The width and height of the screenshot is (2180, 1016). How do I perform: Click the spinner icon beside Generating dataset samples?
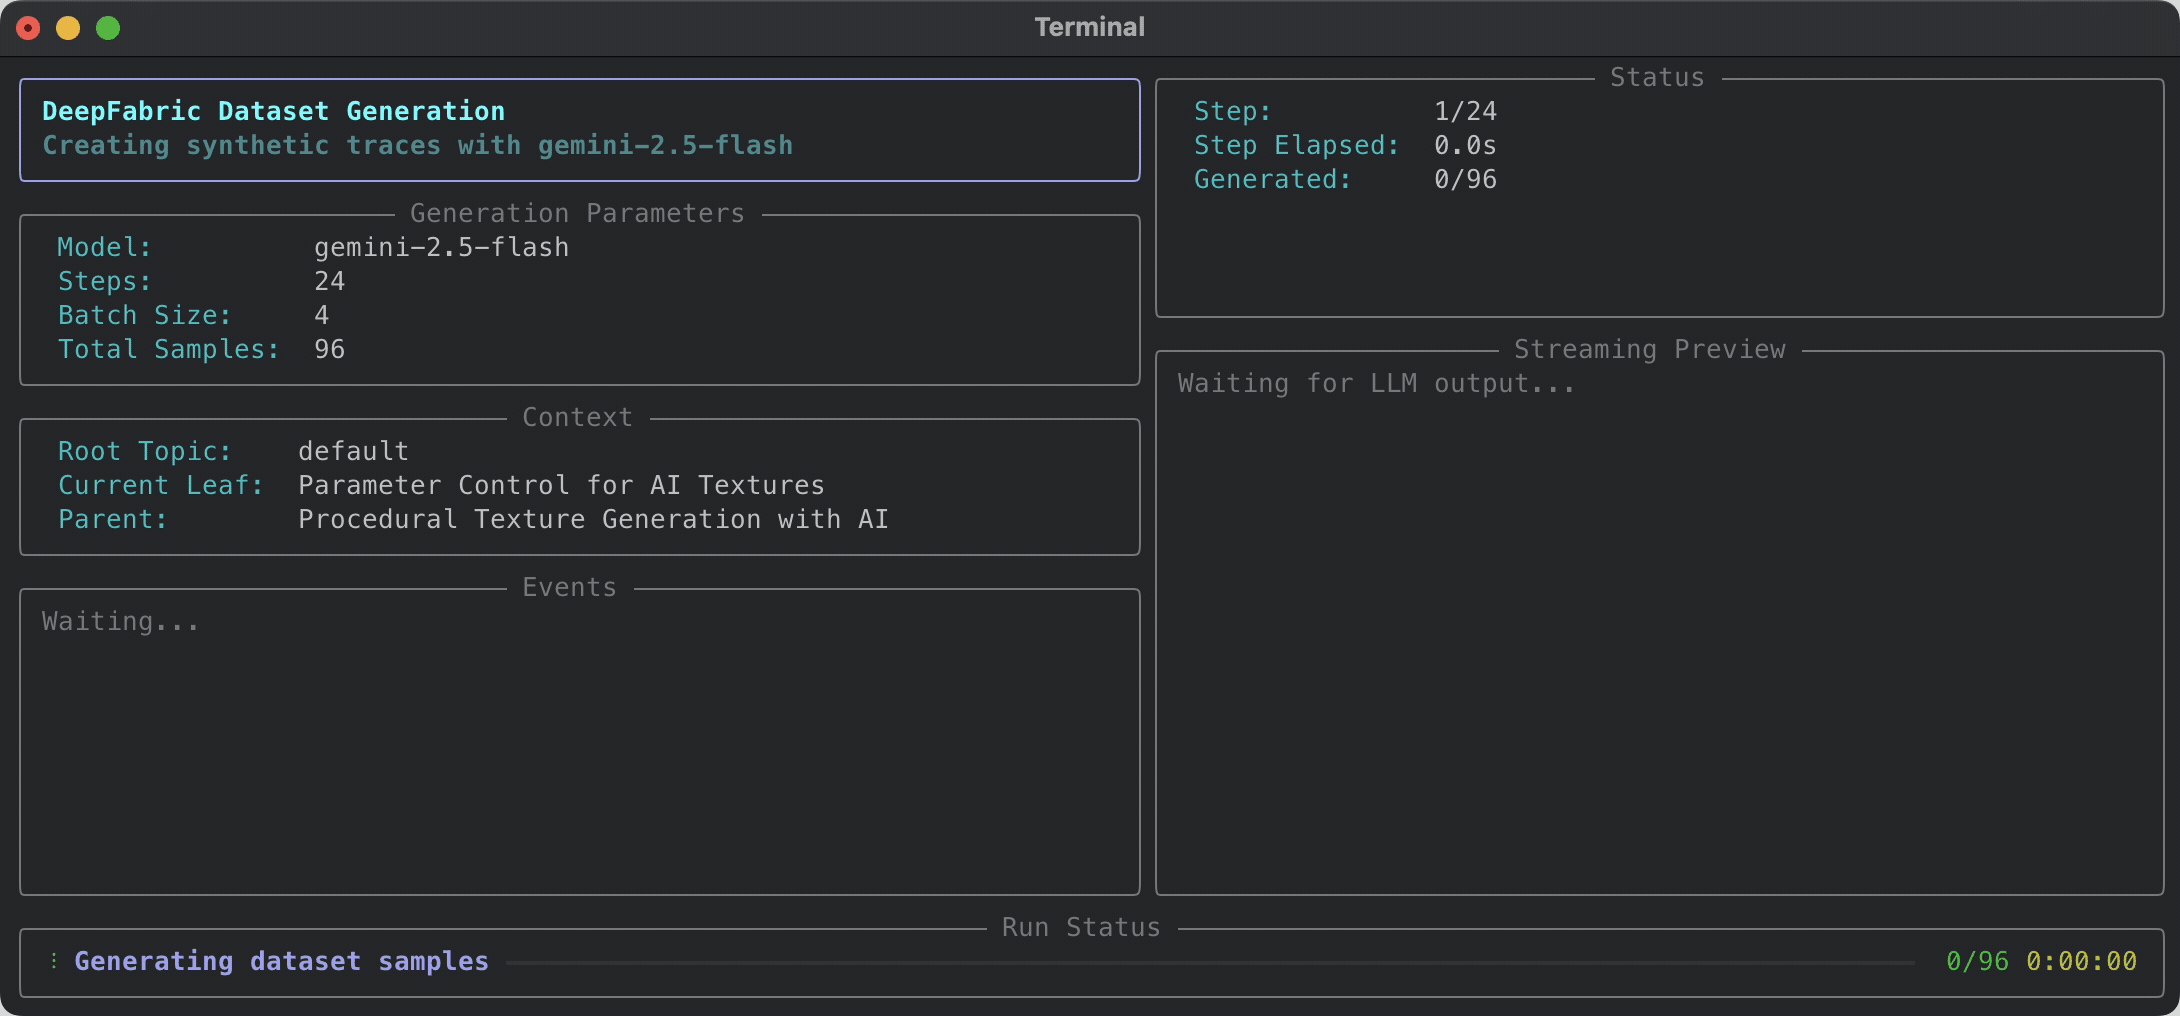click(54, 961)
